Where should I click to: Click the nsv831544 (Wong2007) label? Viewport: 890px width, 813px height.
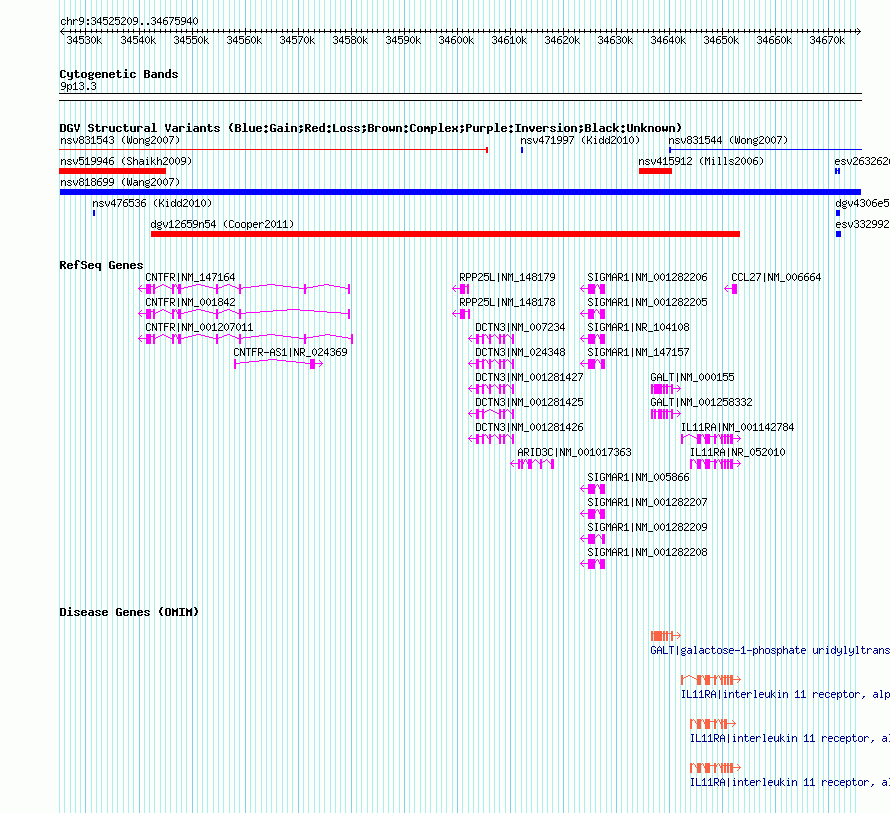coord(728,140)
